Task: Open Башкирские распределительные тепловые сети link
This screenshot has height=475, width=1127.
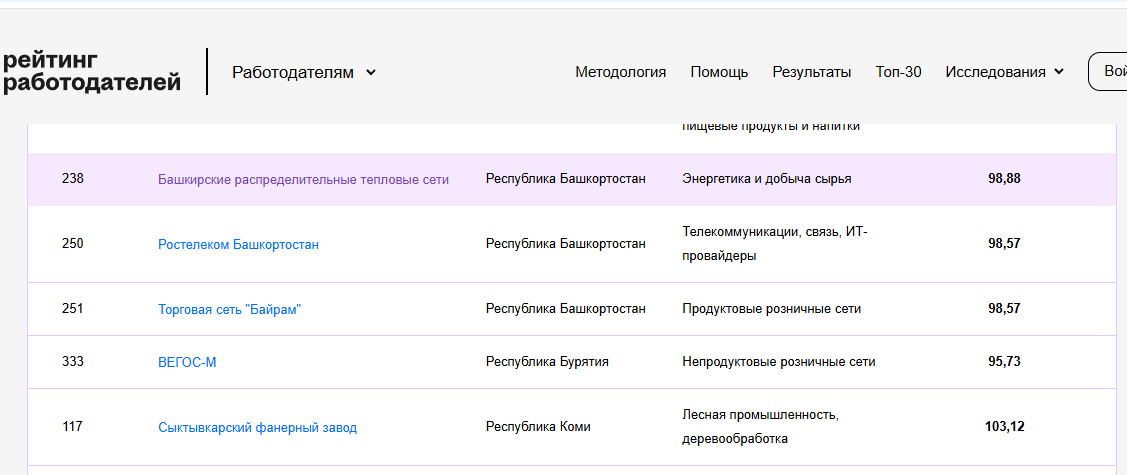Action: (303, 180)
